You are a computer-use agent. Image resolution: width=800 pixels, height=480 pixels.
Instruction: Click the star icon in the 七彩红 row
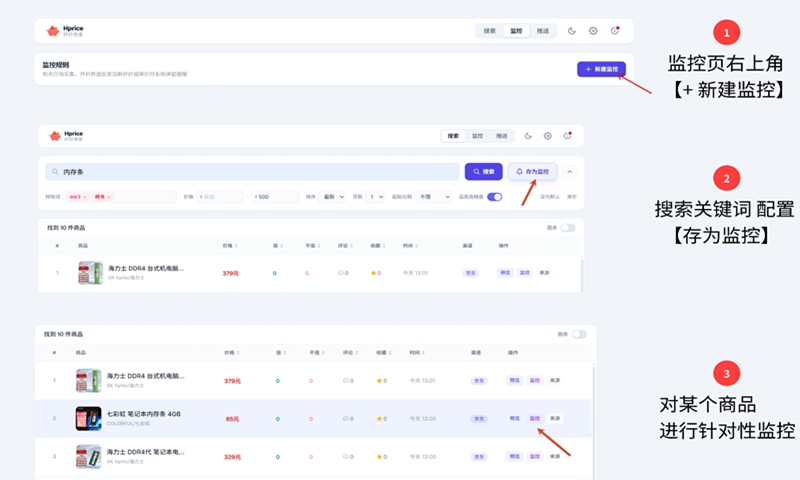click(379, 419)
